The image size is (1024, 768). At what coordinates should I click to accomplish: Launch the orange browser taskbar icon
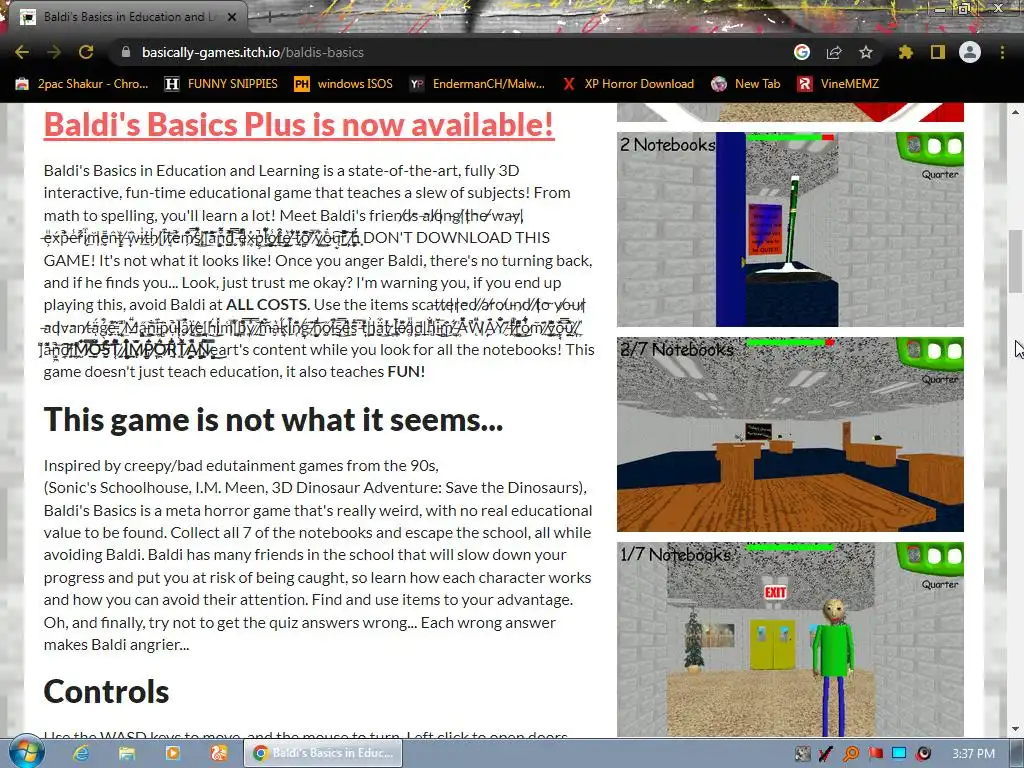pyautogui.click(x=218, y=753)
